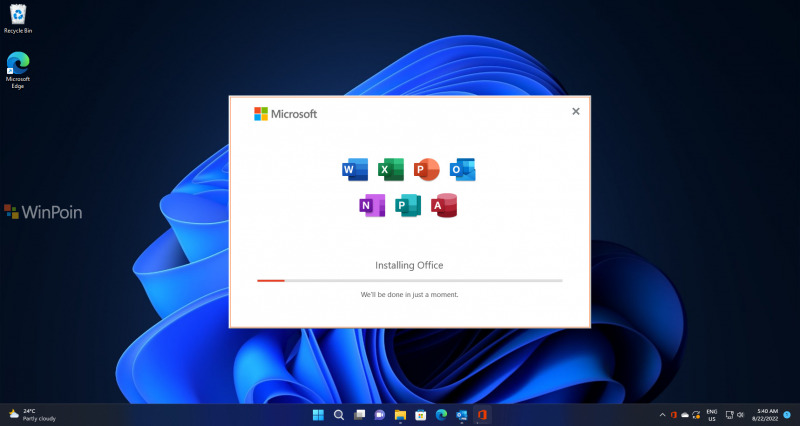
Task: Open taskbar Search
Action: 339,414
